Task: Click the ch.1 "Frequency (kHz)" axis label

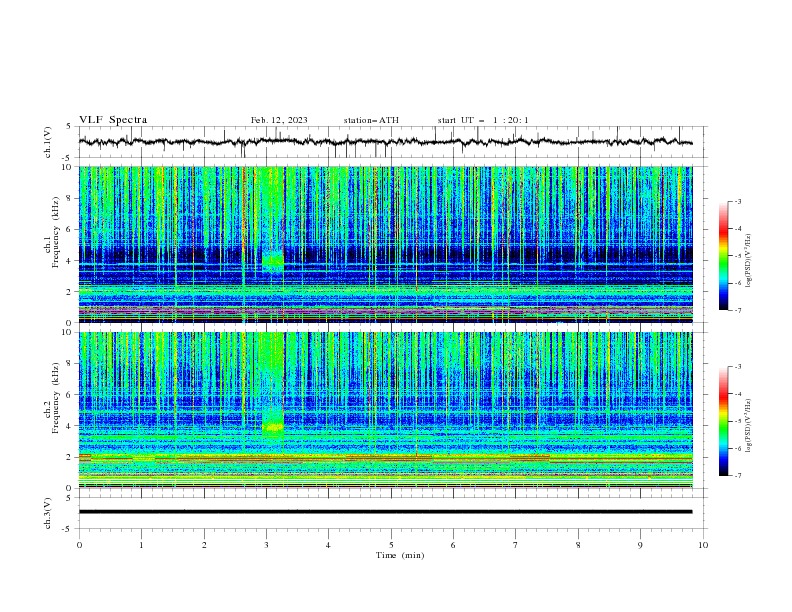Action: coord(55,230)
